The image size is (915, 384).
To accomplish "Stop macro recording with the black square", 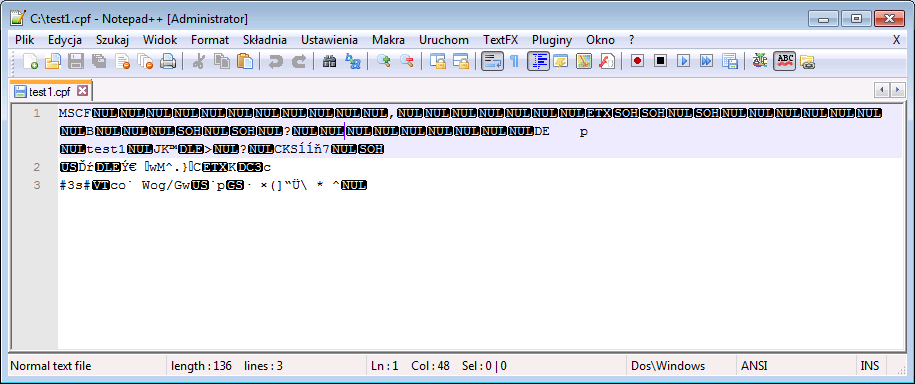I will click(660, 61).
